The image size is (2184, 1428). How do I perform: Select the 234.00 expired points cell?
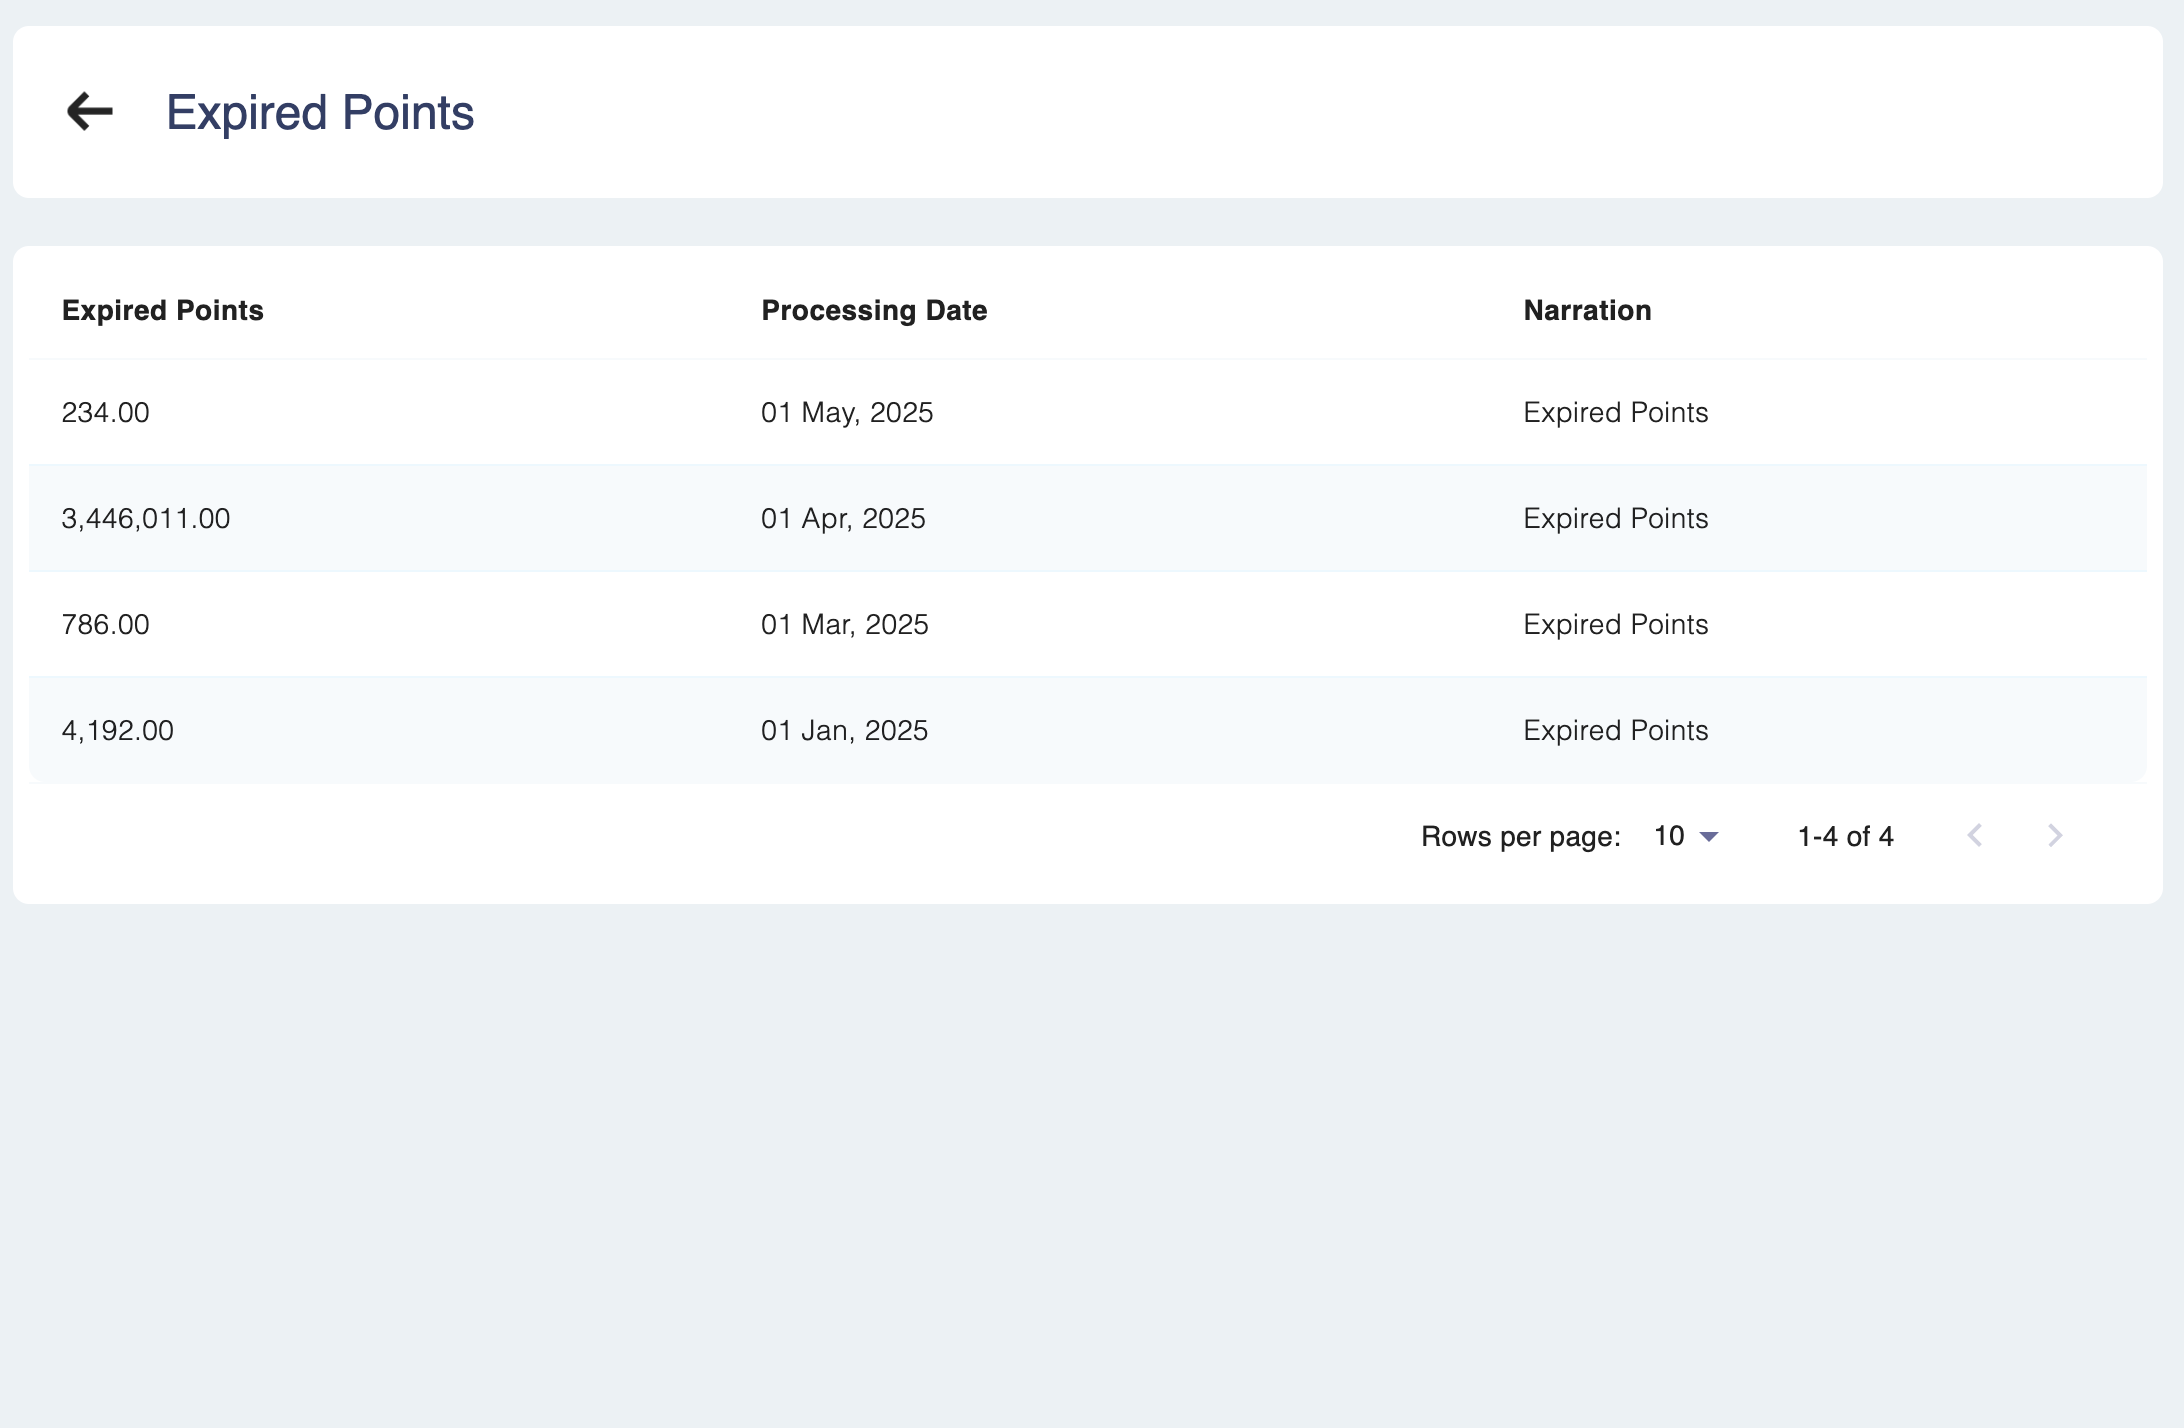click(x=105, y=413)
